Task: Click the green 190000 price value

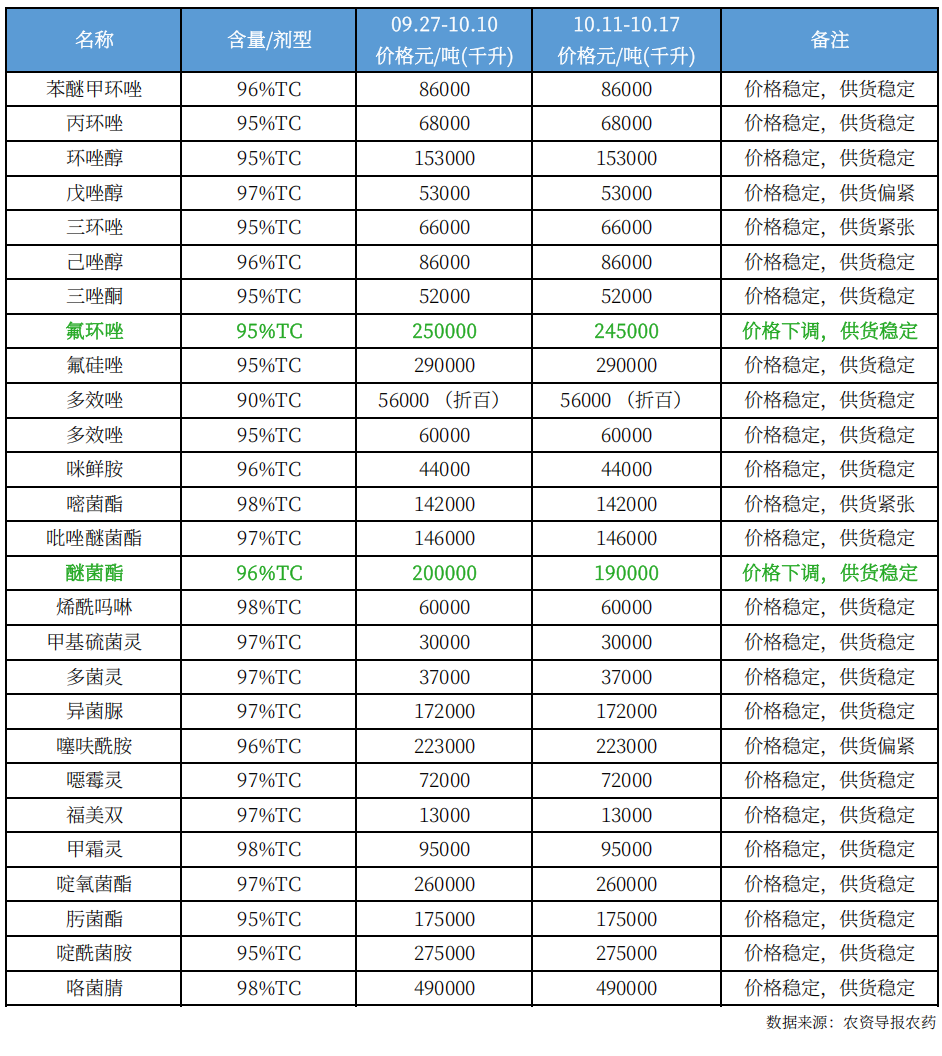Action: tap(626, 573)
